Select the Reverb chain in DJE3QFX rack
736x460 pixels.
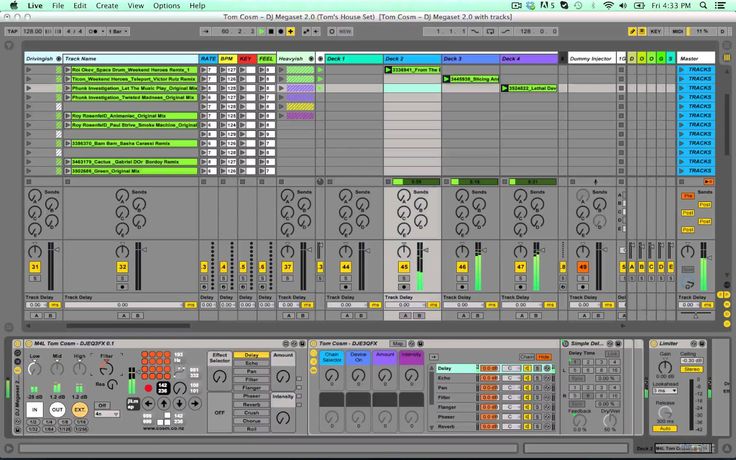(x=456, y=426)
